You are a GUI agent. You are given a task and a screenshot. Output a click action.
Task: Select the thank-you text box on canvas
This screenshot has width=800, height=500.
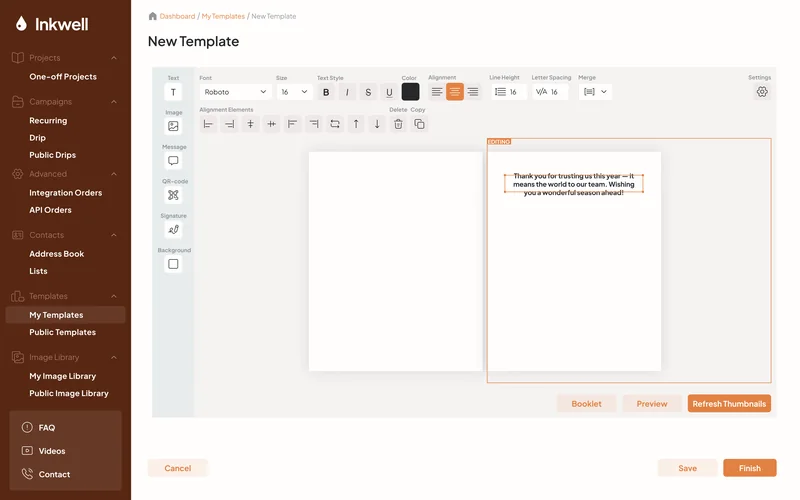[573, 184]
